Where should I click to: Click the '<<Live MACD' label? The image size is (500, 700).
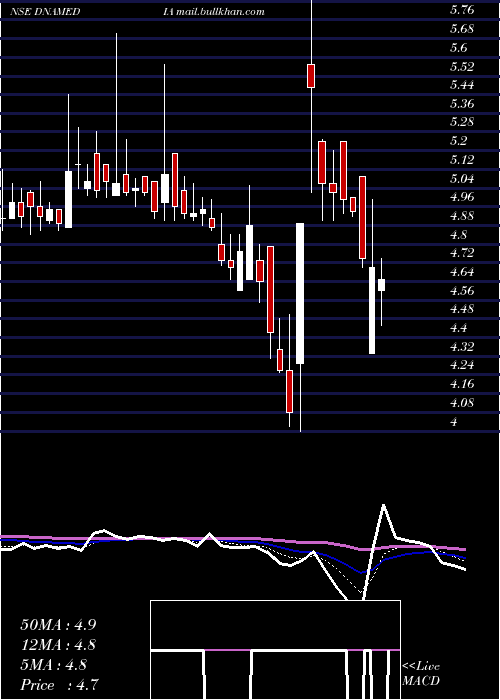point(421,674)
